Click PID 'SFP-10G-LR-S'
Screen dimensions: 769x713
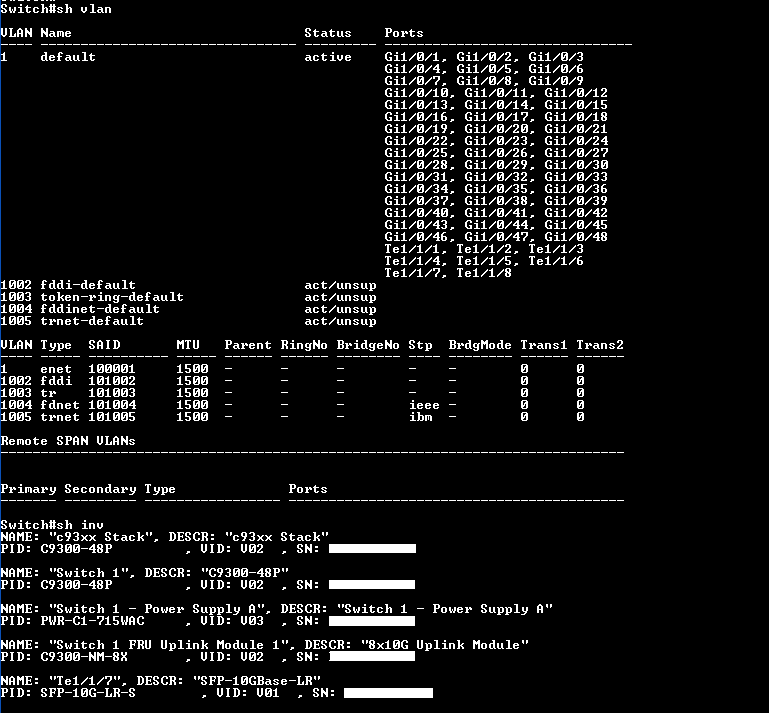pyautogui.click(x=88, y=693)
